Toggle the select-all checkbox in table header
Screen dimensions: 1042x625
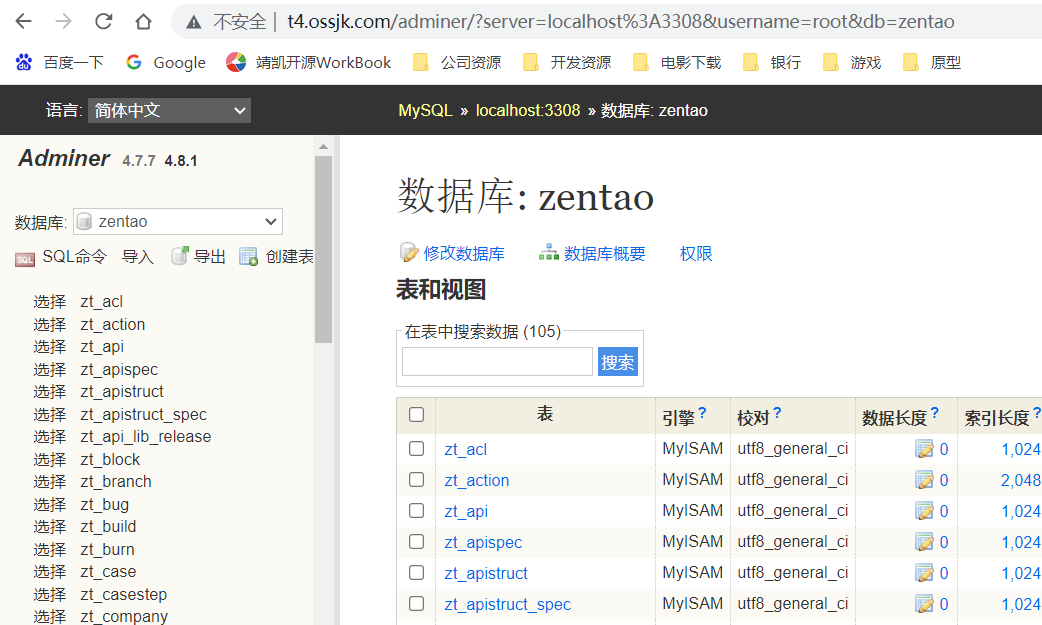(416, 415)
